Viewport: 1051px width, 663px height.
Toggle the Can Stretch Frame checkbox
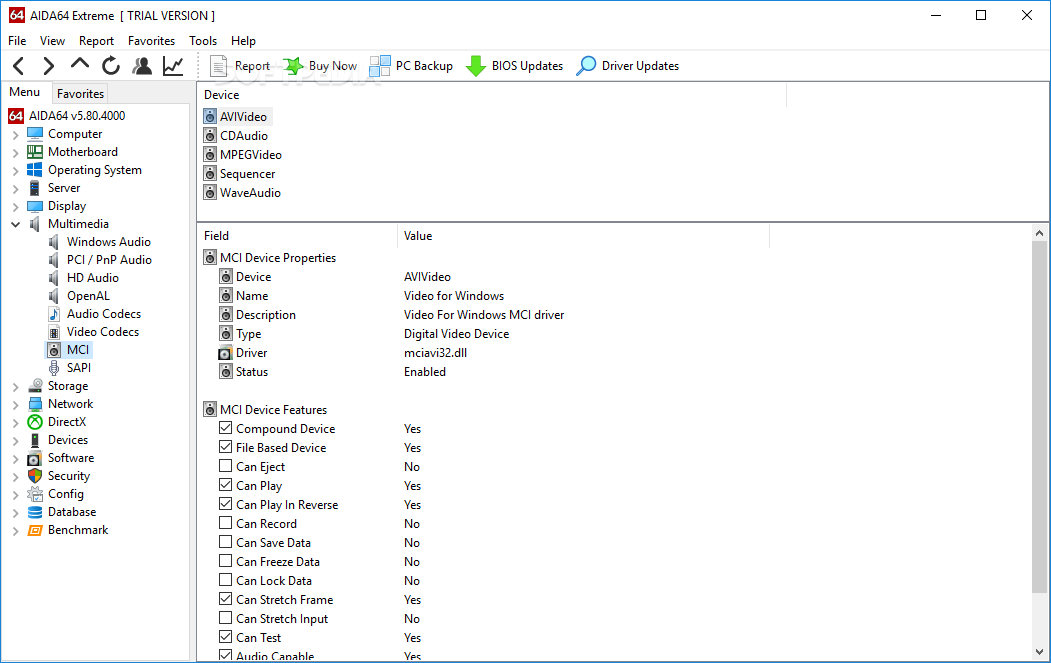226,599
